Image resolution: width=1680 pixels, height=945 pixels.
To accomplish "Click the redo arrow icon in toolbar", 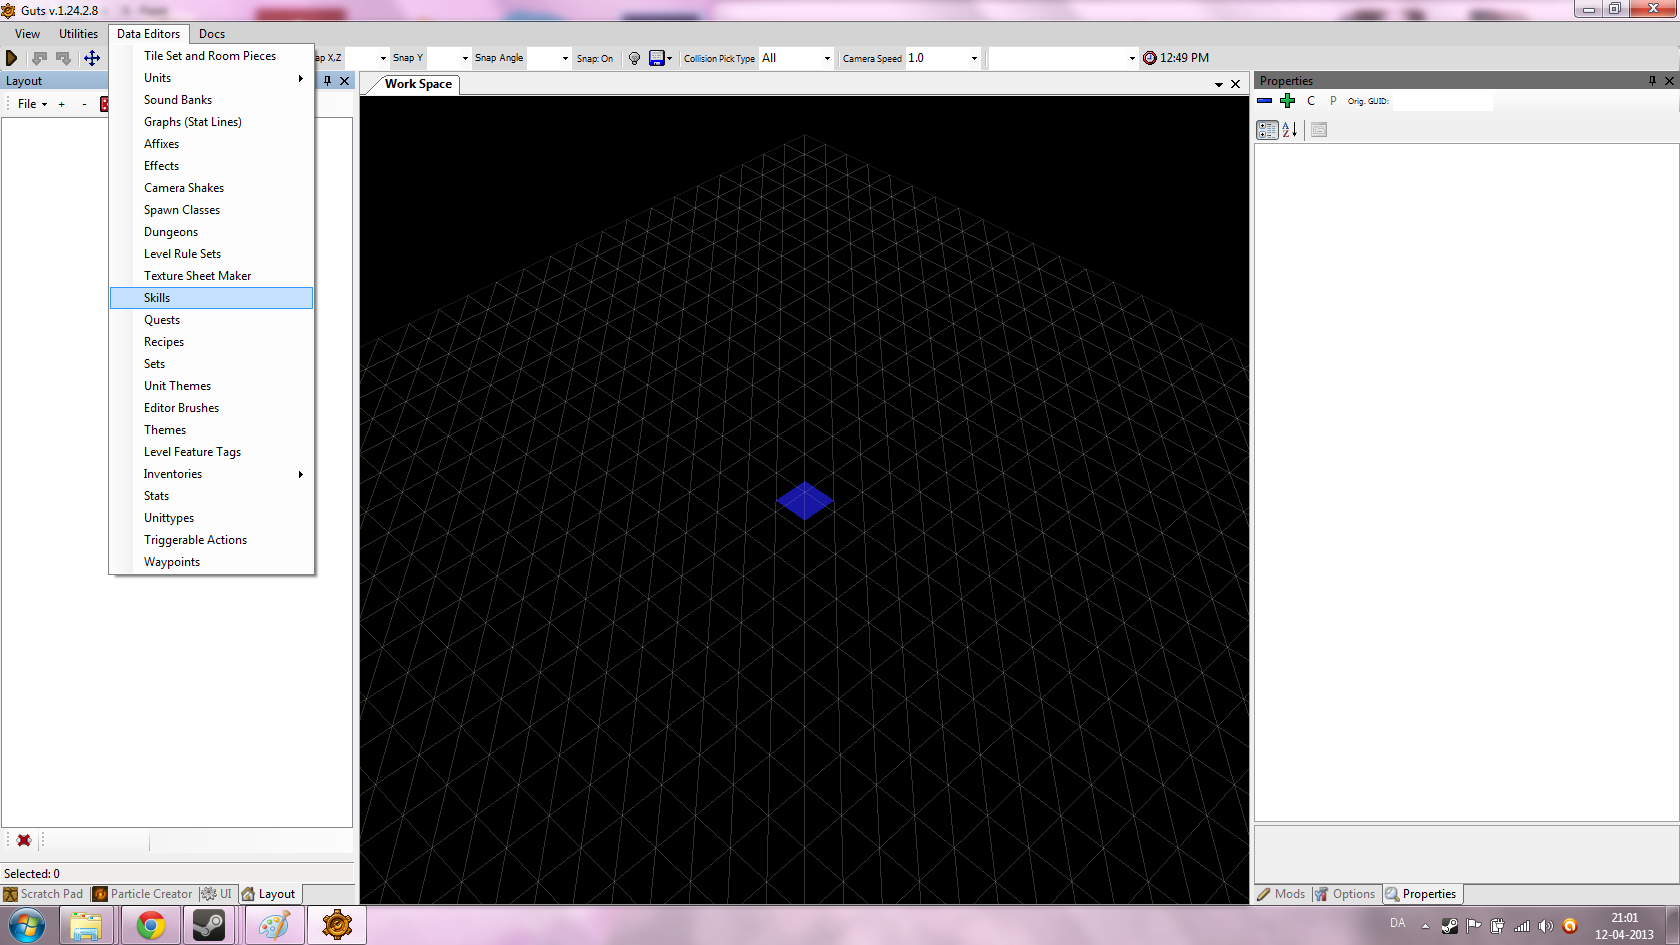I will pos(64,58).
